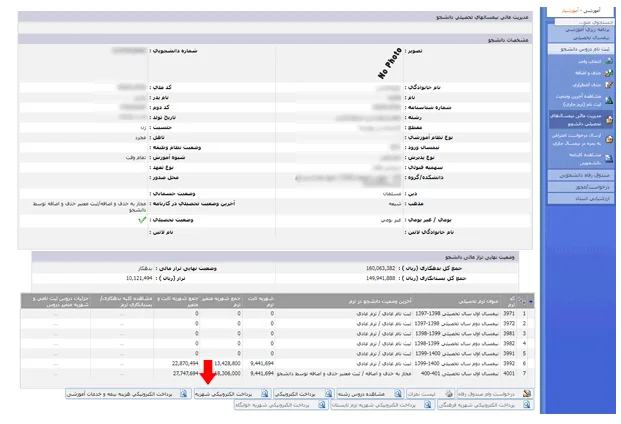Select مدیریت مالی نیمسالهای تحصیلی icon

[609, 120]
